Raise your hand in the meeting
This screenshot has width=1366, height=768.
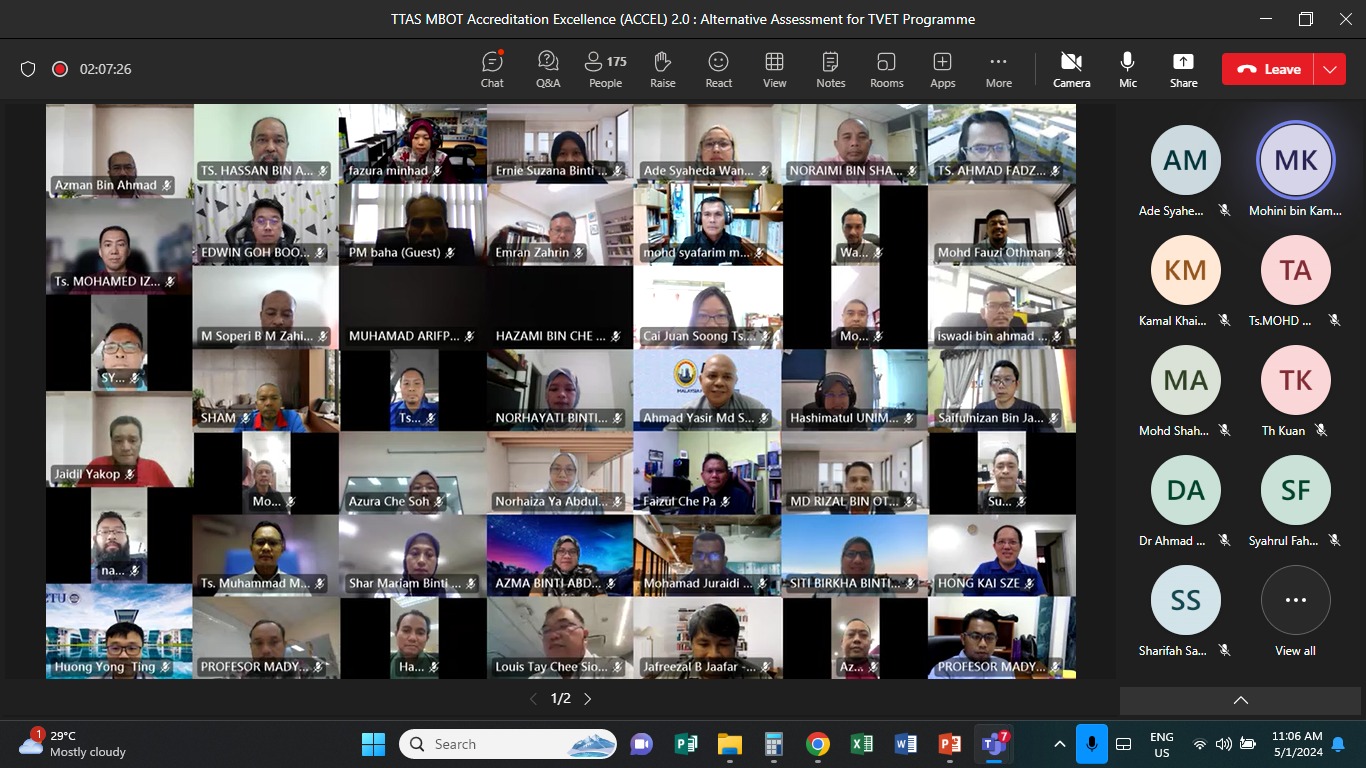tap(662, 69)
